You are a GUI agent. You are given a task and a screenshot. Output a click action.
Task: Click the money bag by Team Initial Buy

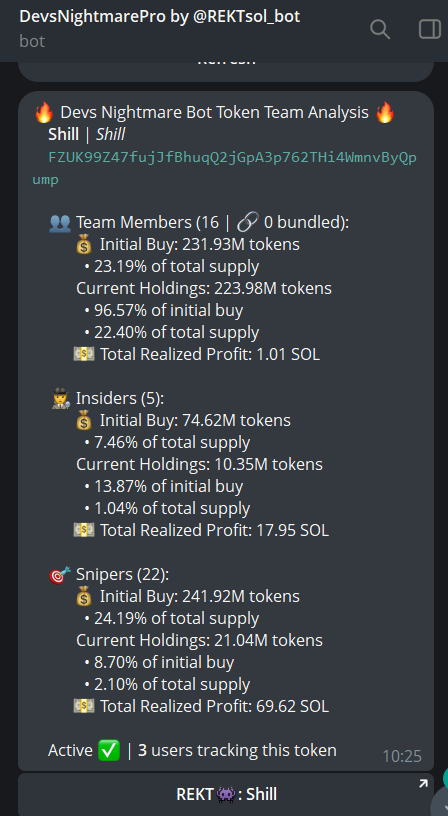tap(84, 245)
